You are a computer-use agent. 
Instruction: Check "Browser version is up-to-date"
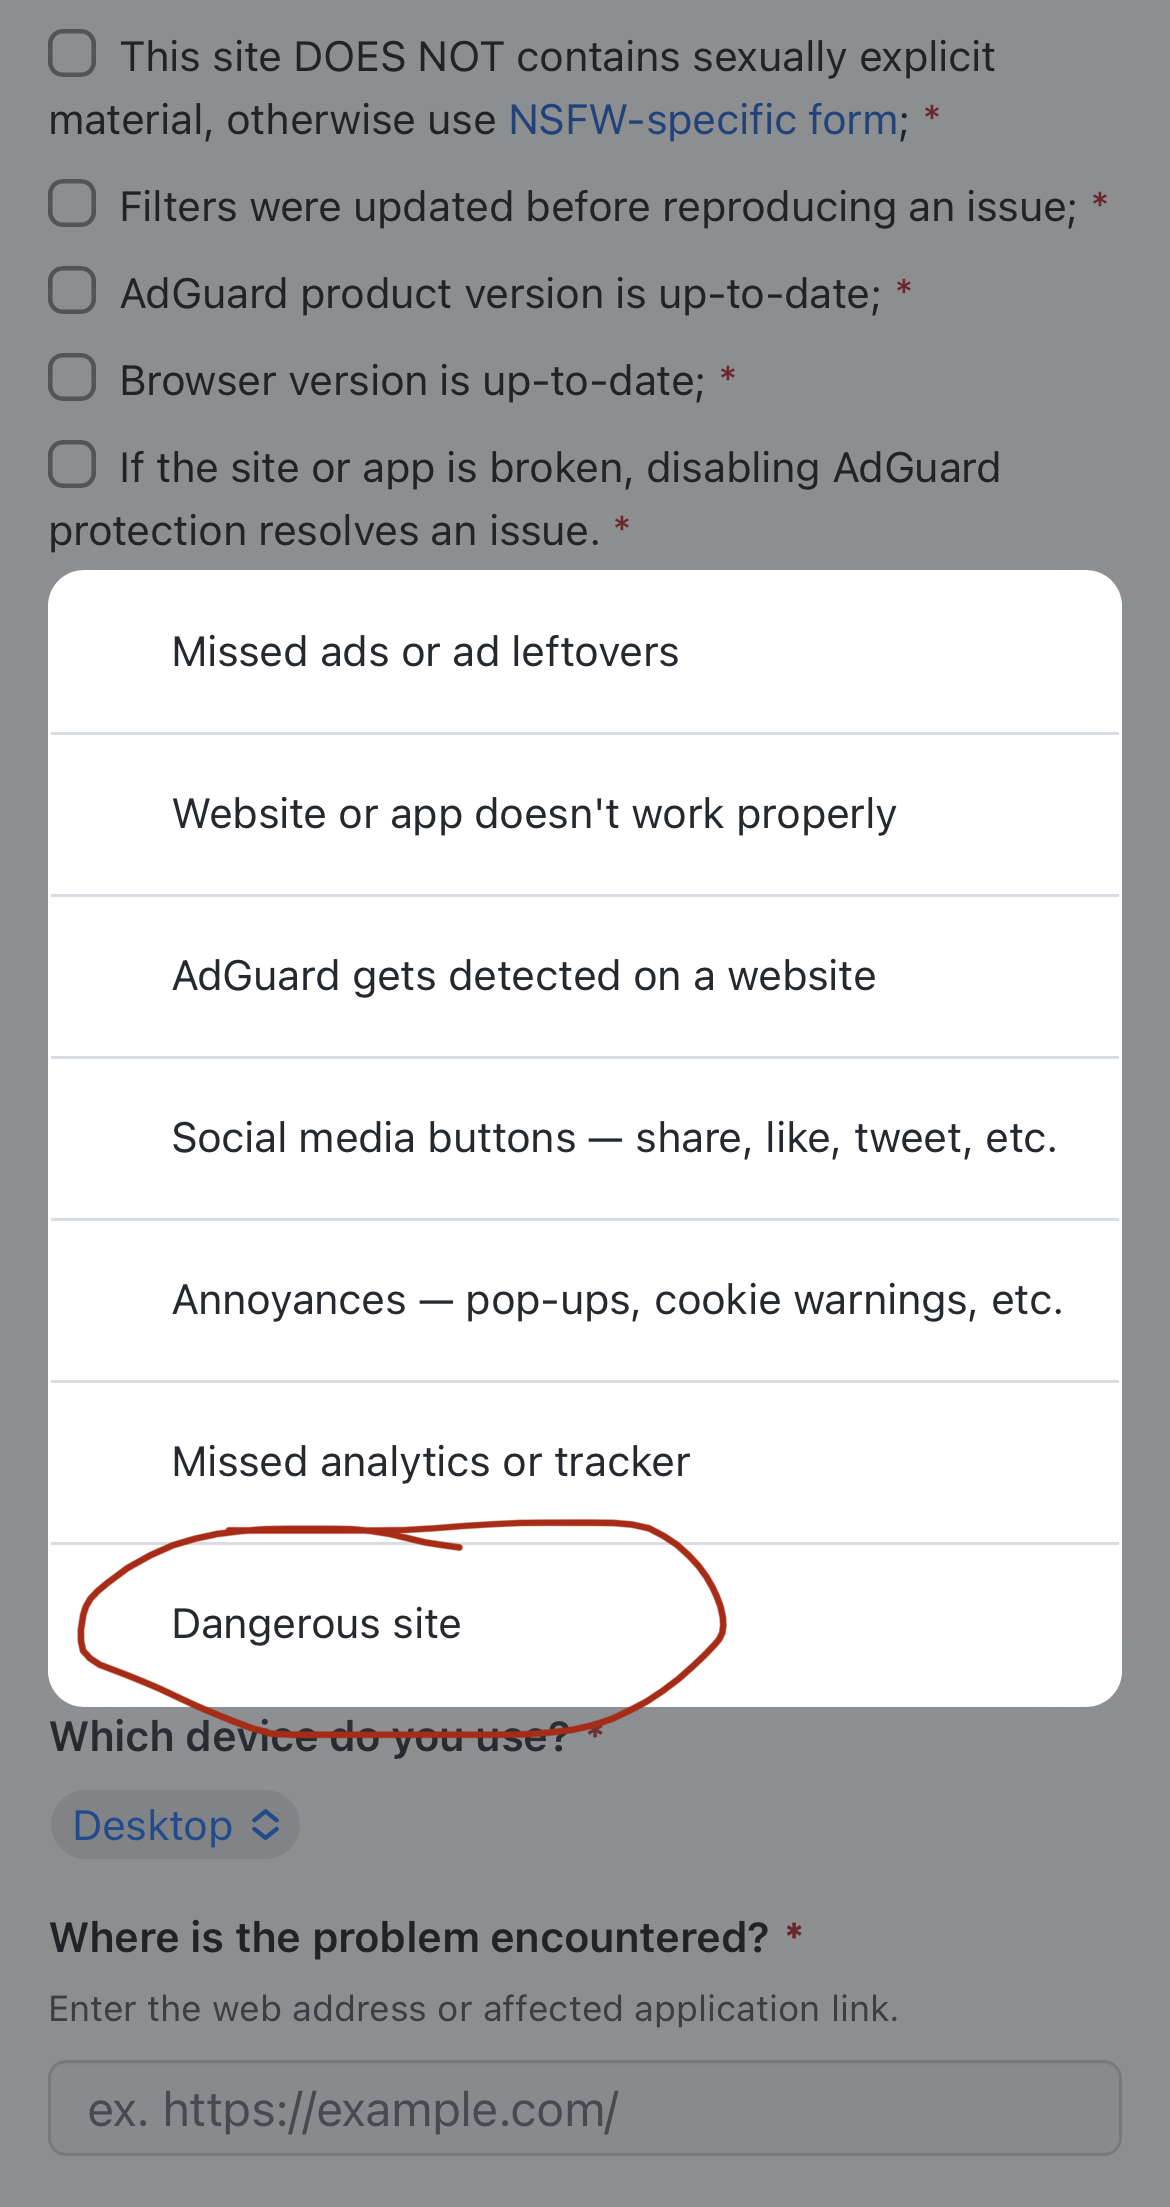click(71, 378)
